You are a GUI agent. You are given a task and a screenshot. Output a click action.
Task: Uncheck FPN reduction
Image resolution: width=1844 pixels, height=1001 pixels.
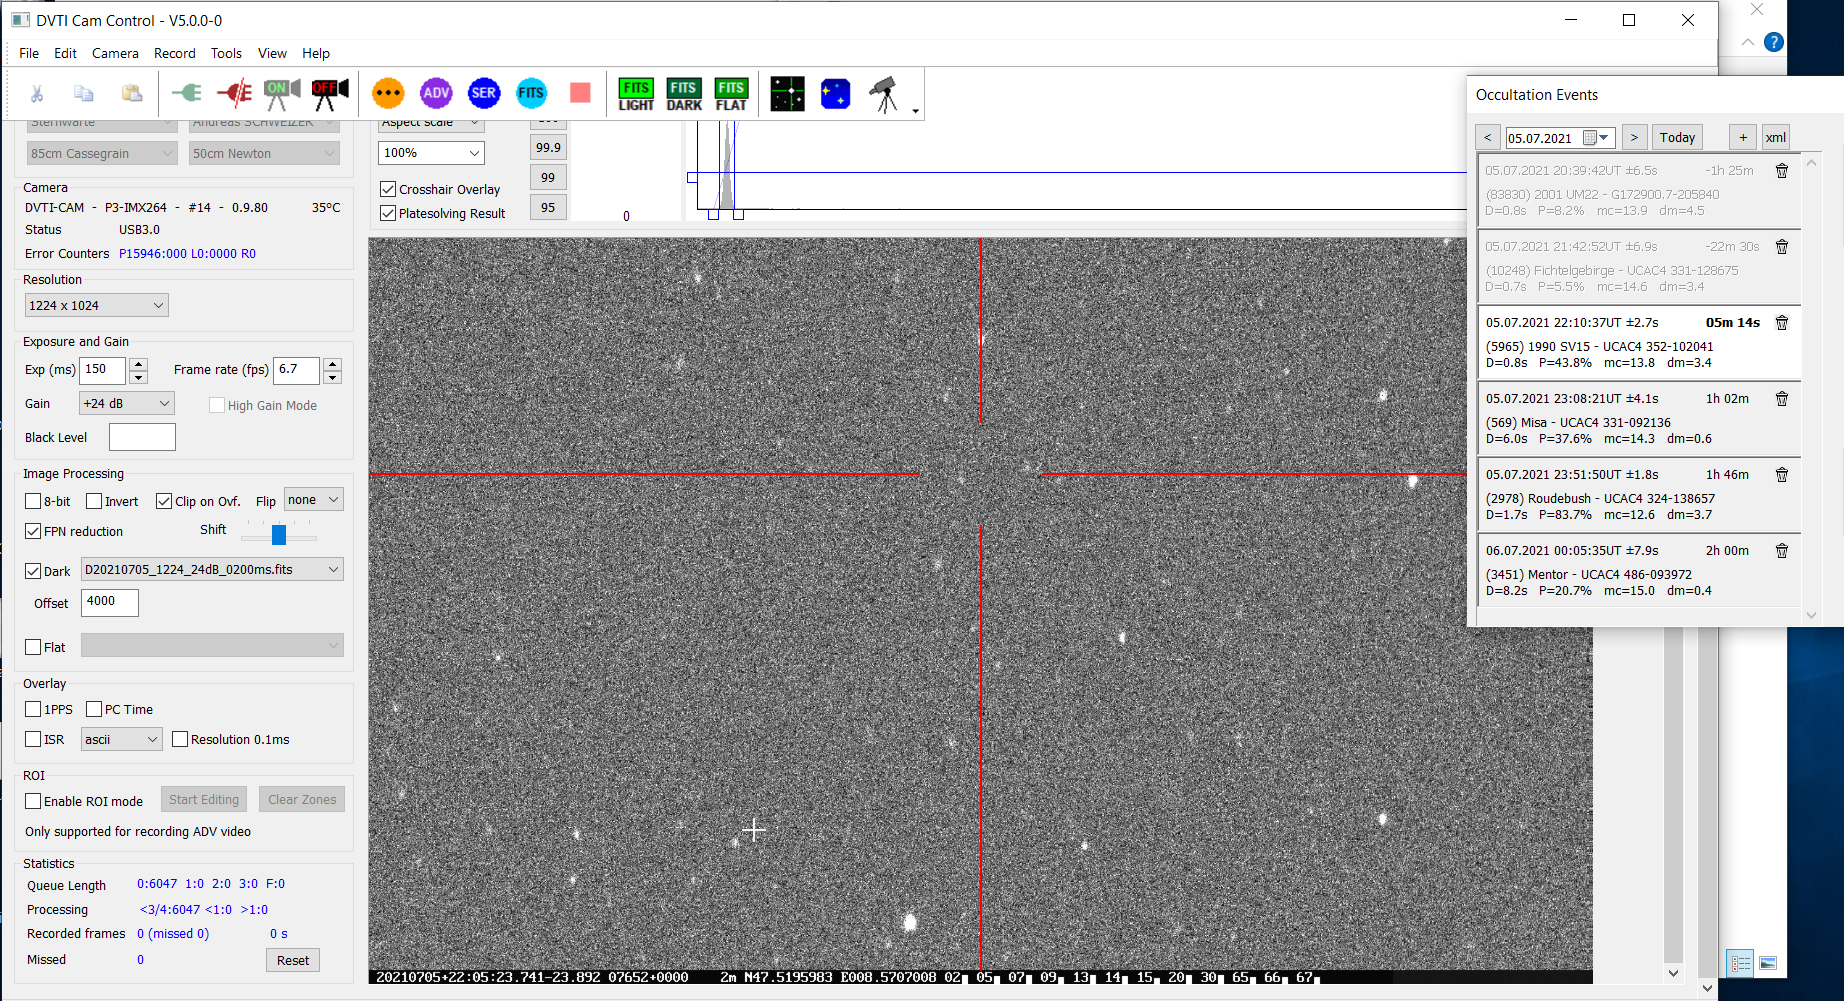pos(34,531)
